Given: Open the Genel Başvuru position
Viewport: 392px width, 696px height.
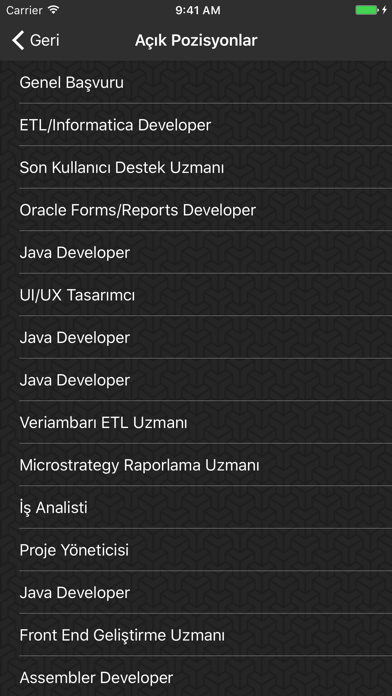Looking at the screenshot, I should tap(196, 83).
